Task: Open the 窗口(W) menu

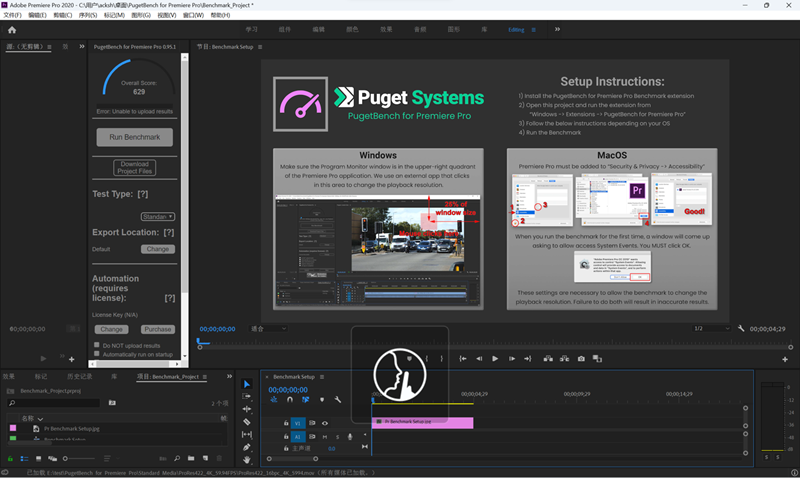Action: pos(193,15)
